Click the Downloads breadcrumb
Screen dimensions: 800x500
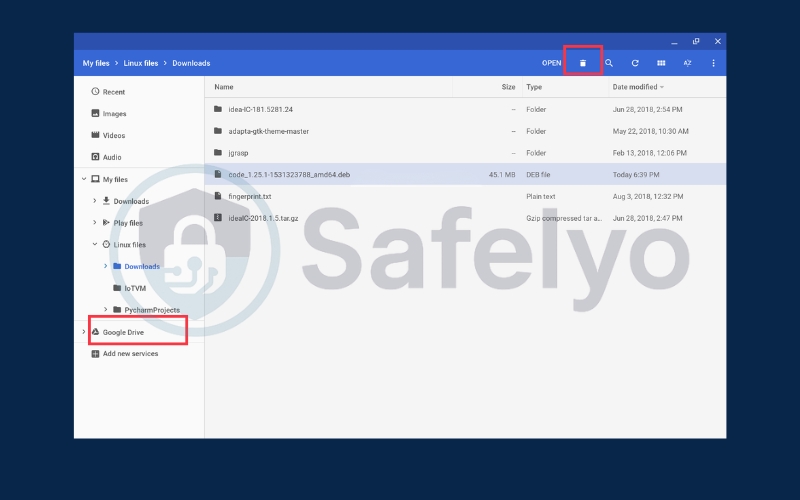coord(191,63)
